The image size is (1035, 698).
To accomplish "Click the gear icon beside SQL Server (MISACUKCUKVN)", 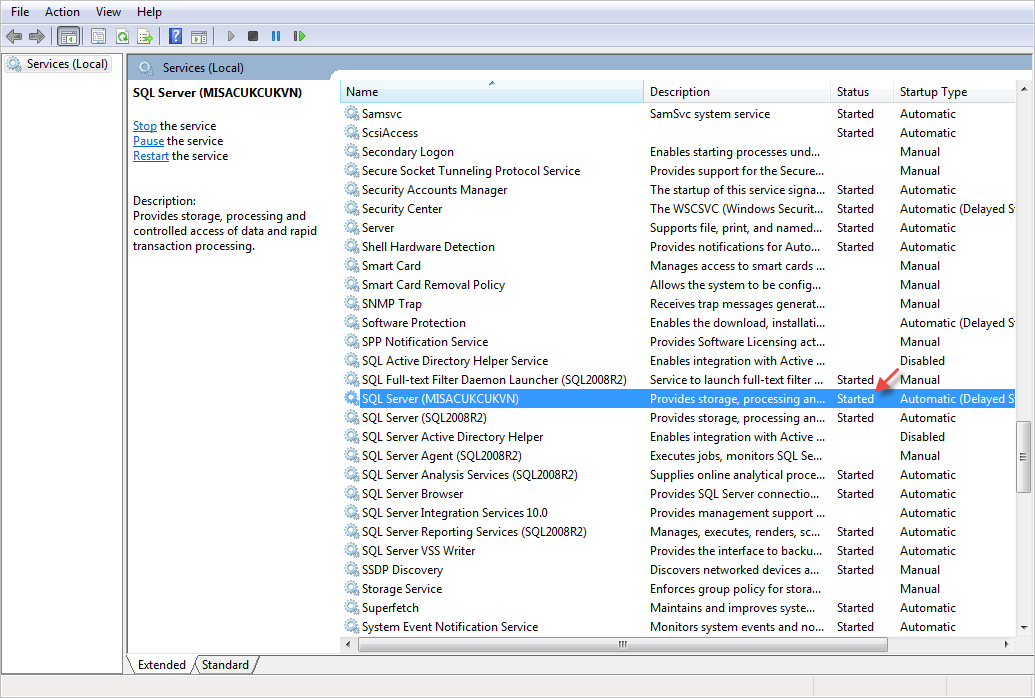I will tap(352, 399).
